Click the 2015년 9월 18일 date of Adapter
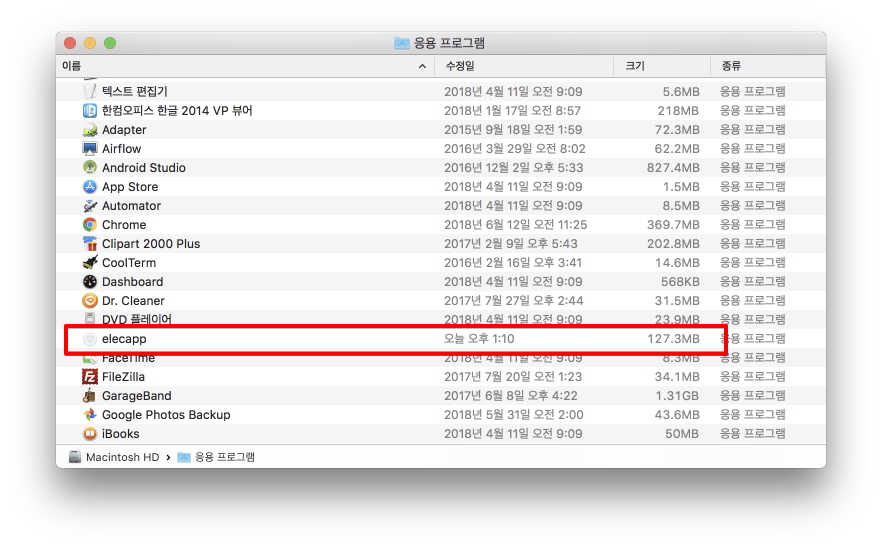Viewport: 882px width, 548px height. [513, 130]
